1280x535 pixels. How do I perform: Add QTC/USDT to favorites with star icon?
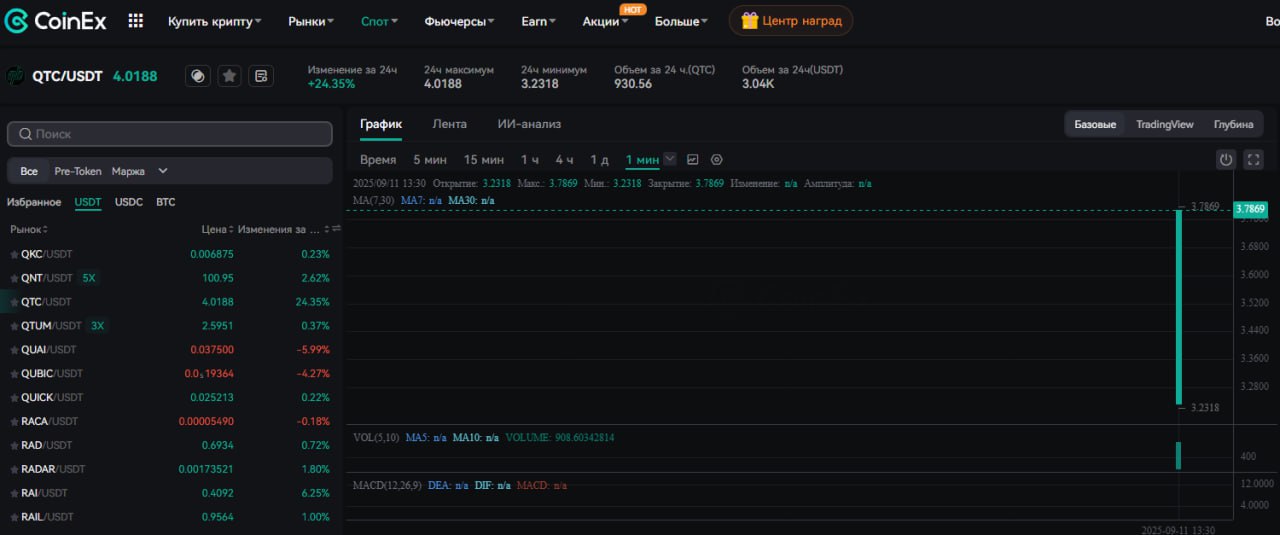[x=230, y=76]
